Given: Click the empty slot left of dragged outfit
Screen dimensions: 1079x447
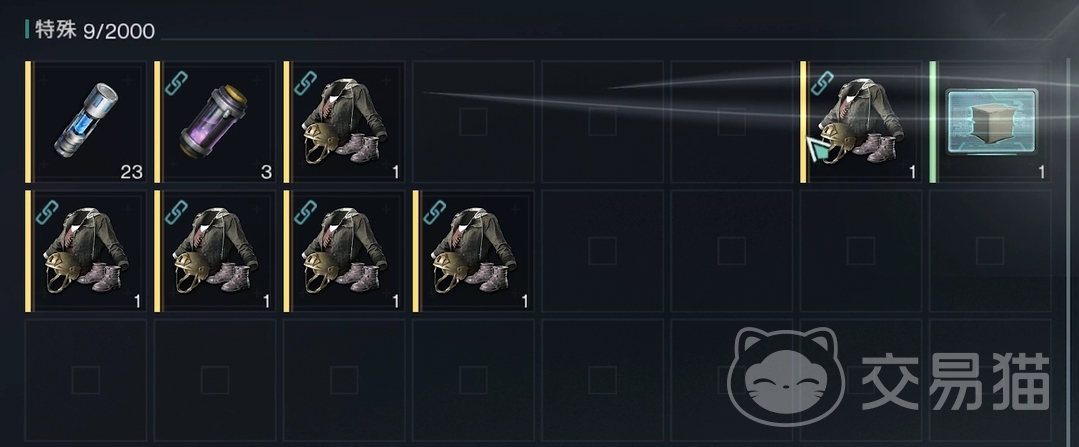Looking at the screenshot, I should (x=731, y=122).
